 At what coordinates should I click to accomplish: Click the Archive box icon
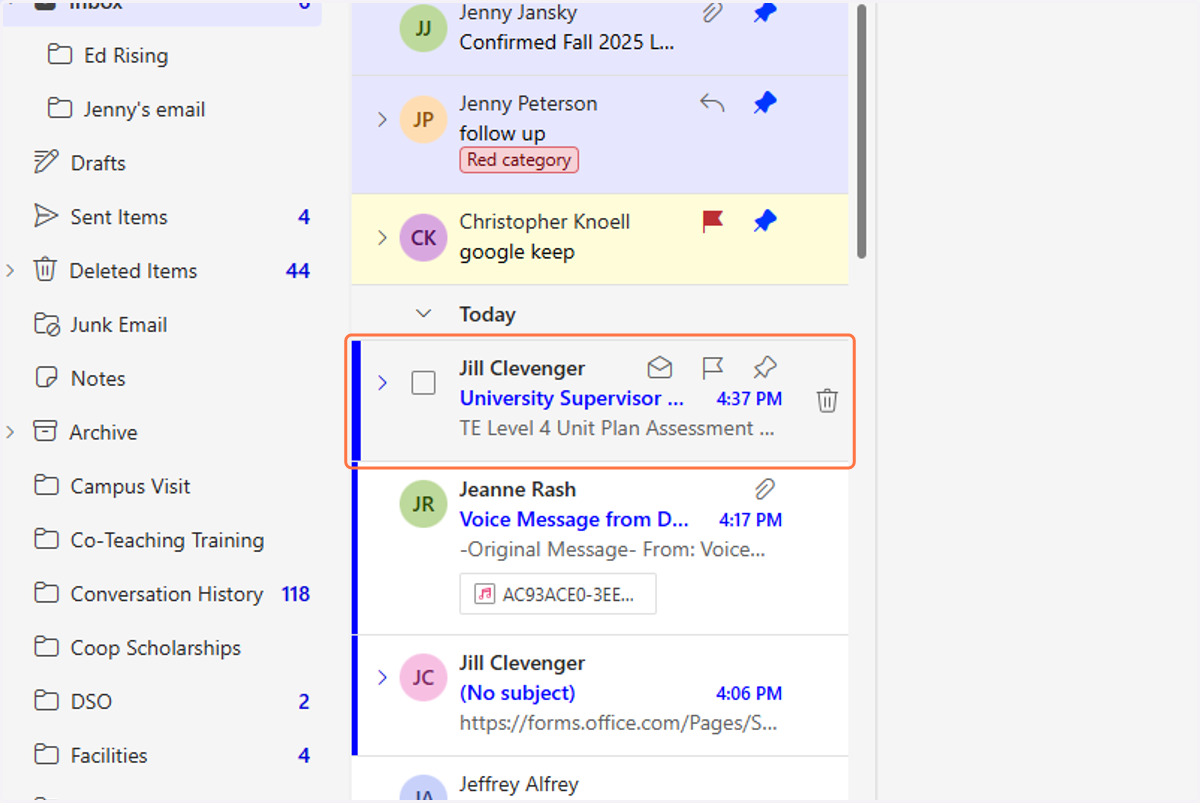45,432
